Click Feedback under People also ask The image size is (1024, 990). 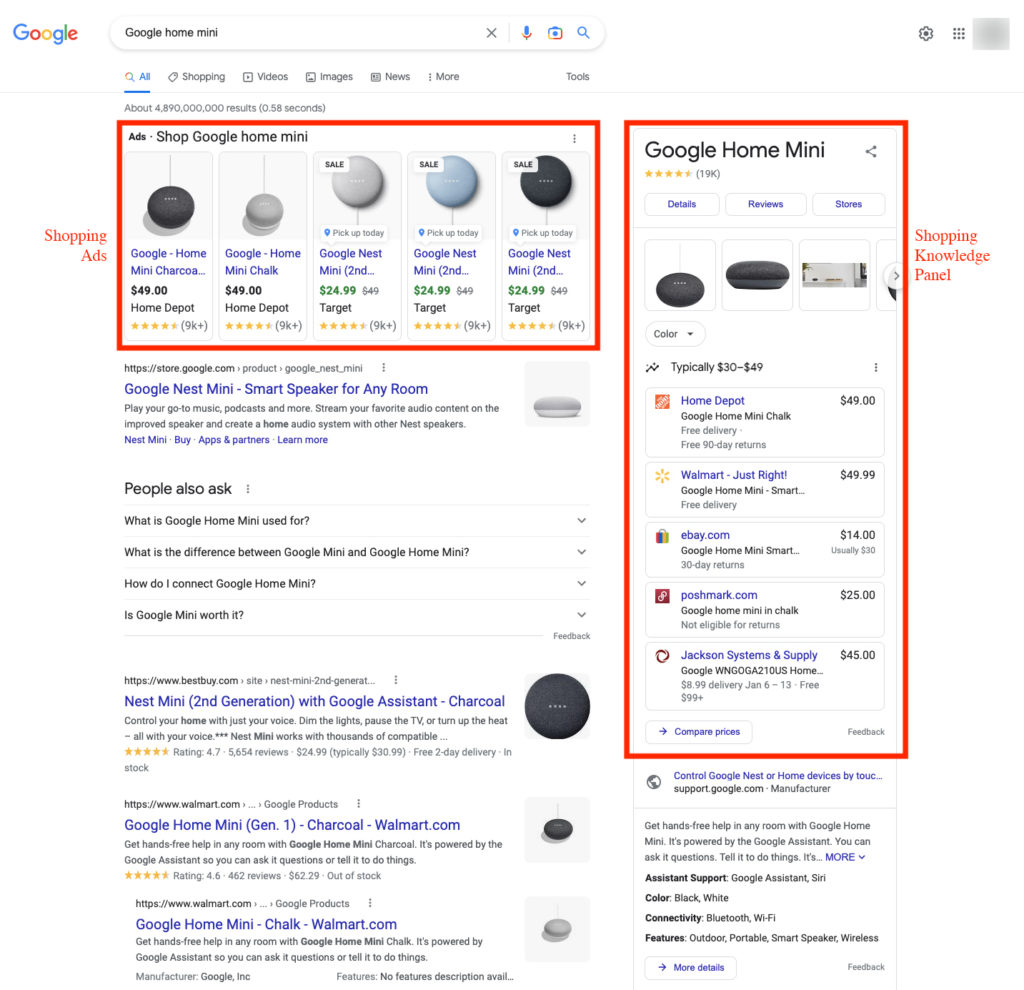pos(571,636)
